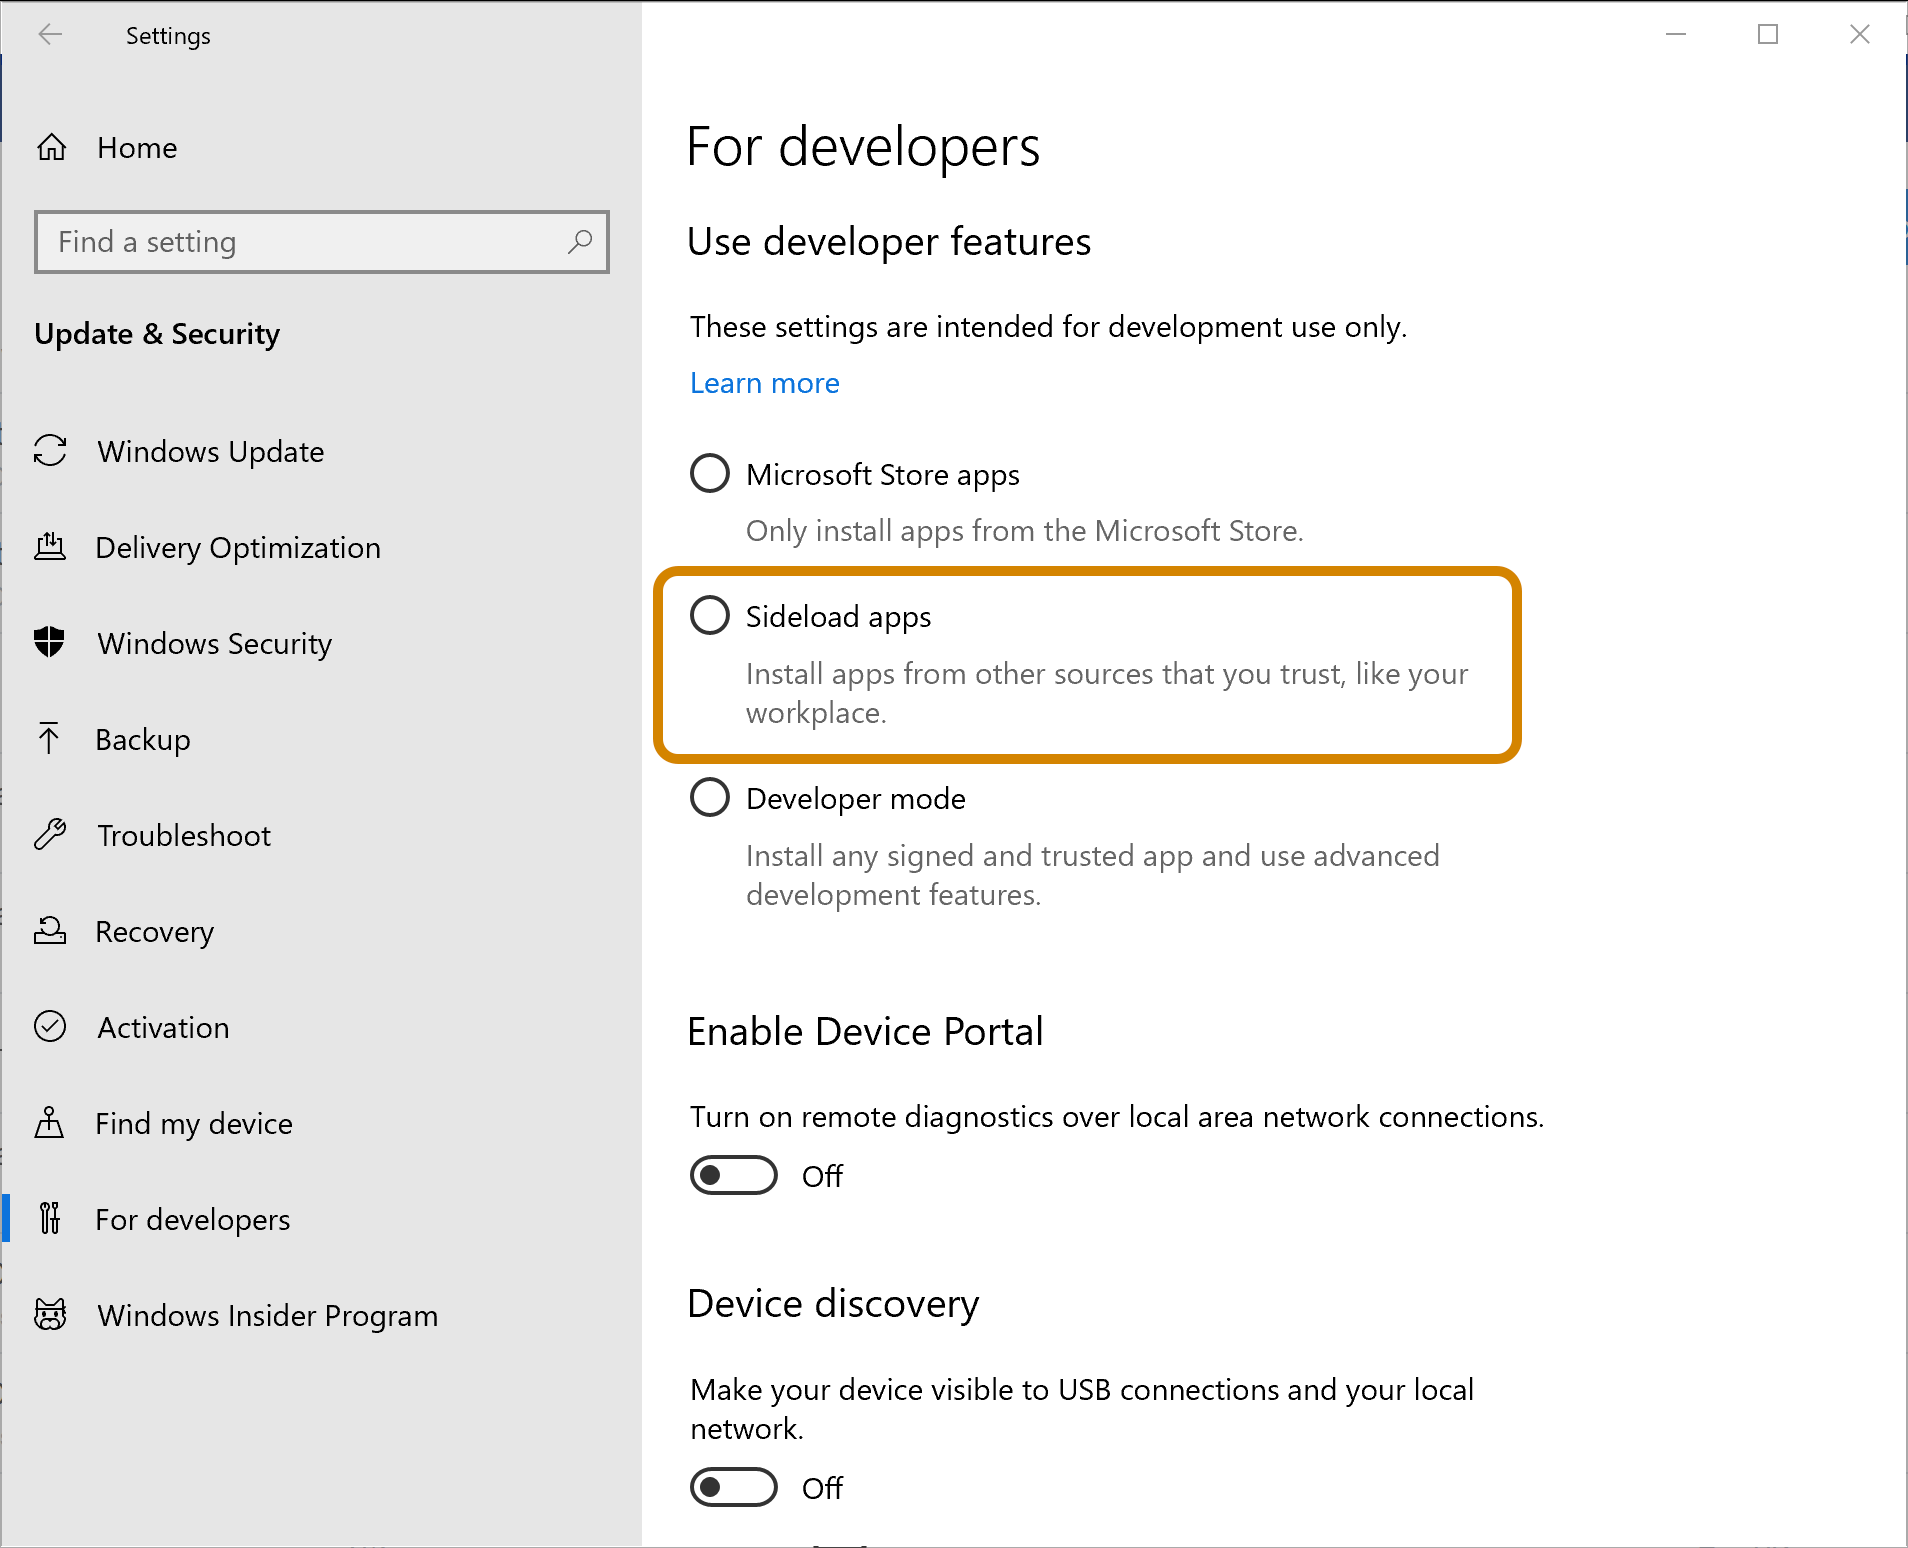Screen dimensions: 1908x1548
Task: Click the search magnifier icon
Action: (x=580, y=242)
